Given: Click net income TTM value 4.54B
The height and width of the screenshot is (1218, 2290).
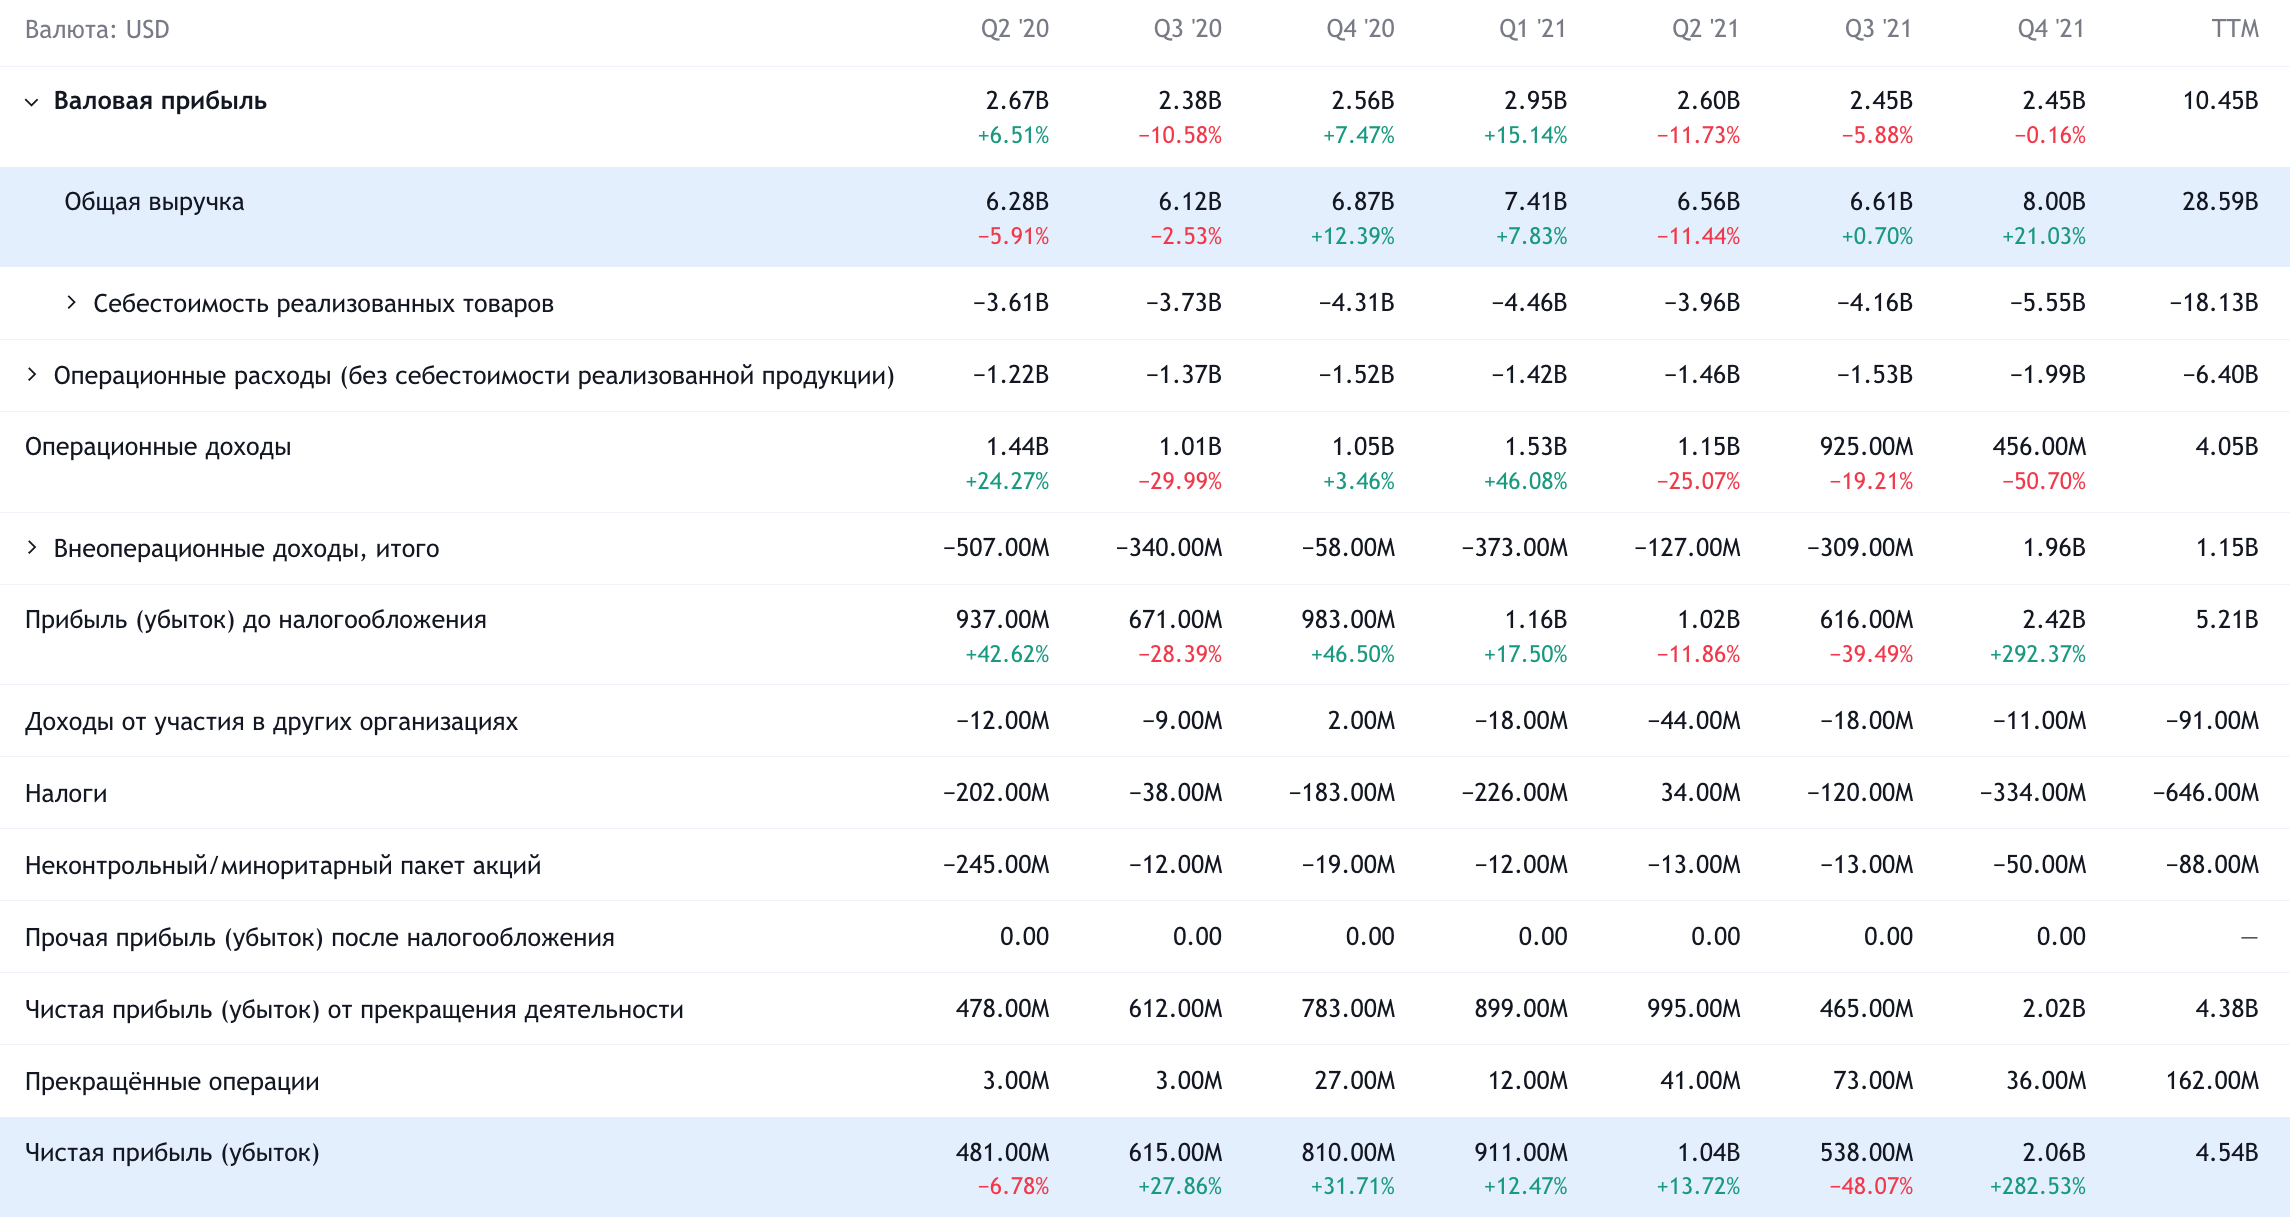Looking at the screenshot, I should point(2227,1153).
